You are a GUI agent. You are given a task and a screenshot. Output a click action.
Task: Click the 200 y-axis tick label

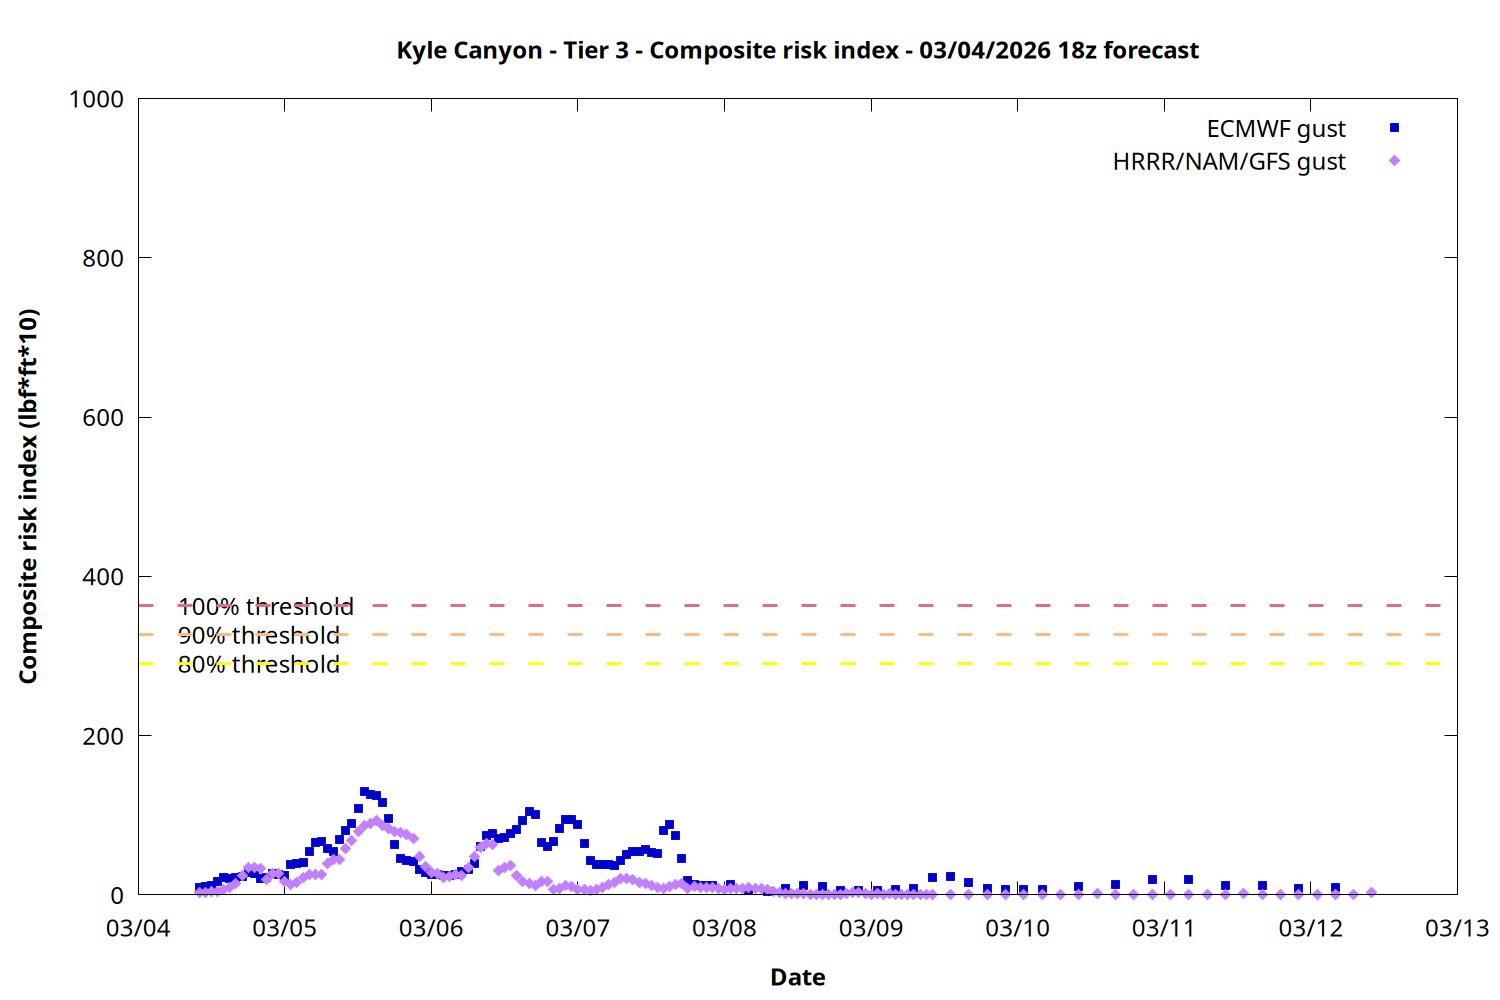[x=103, y=737]
